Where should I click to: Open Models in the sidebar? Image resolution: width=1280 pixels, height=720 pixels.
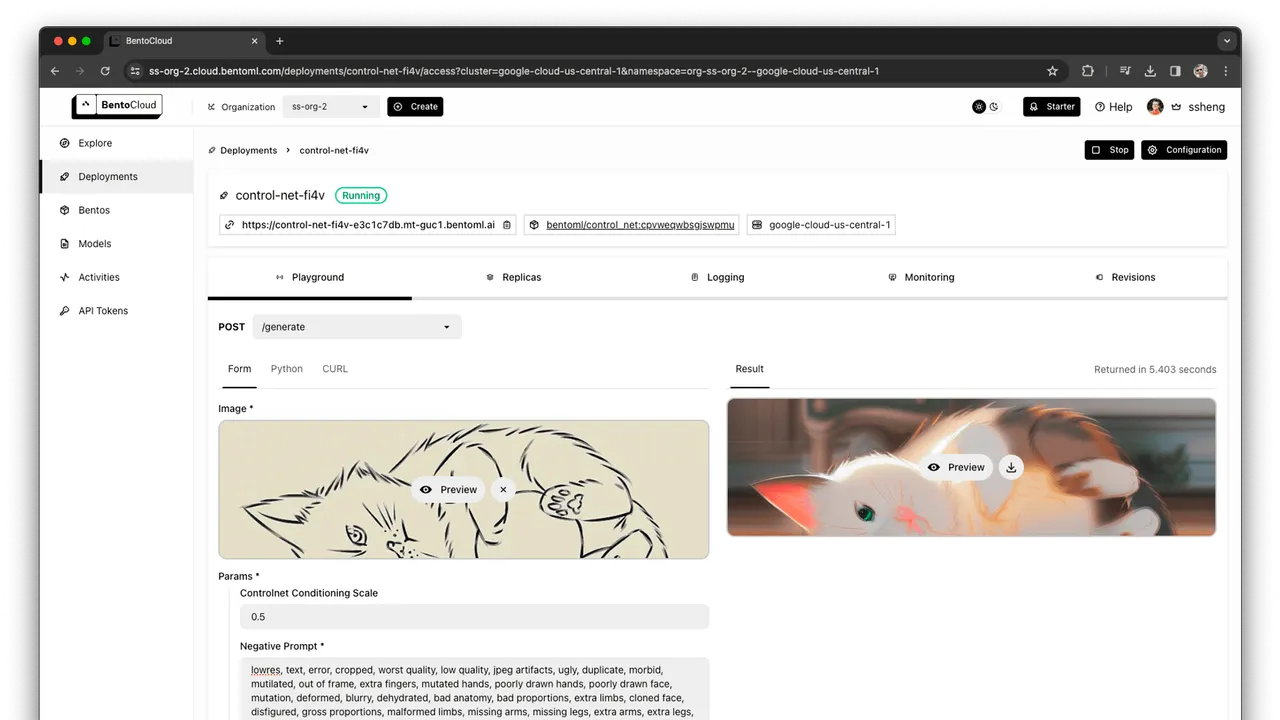[95, 244]
